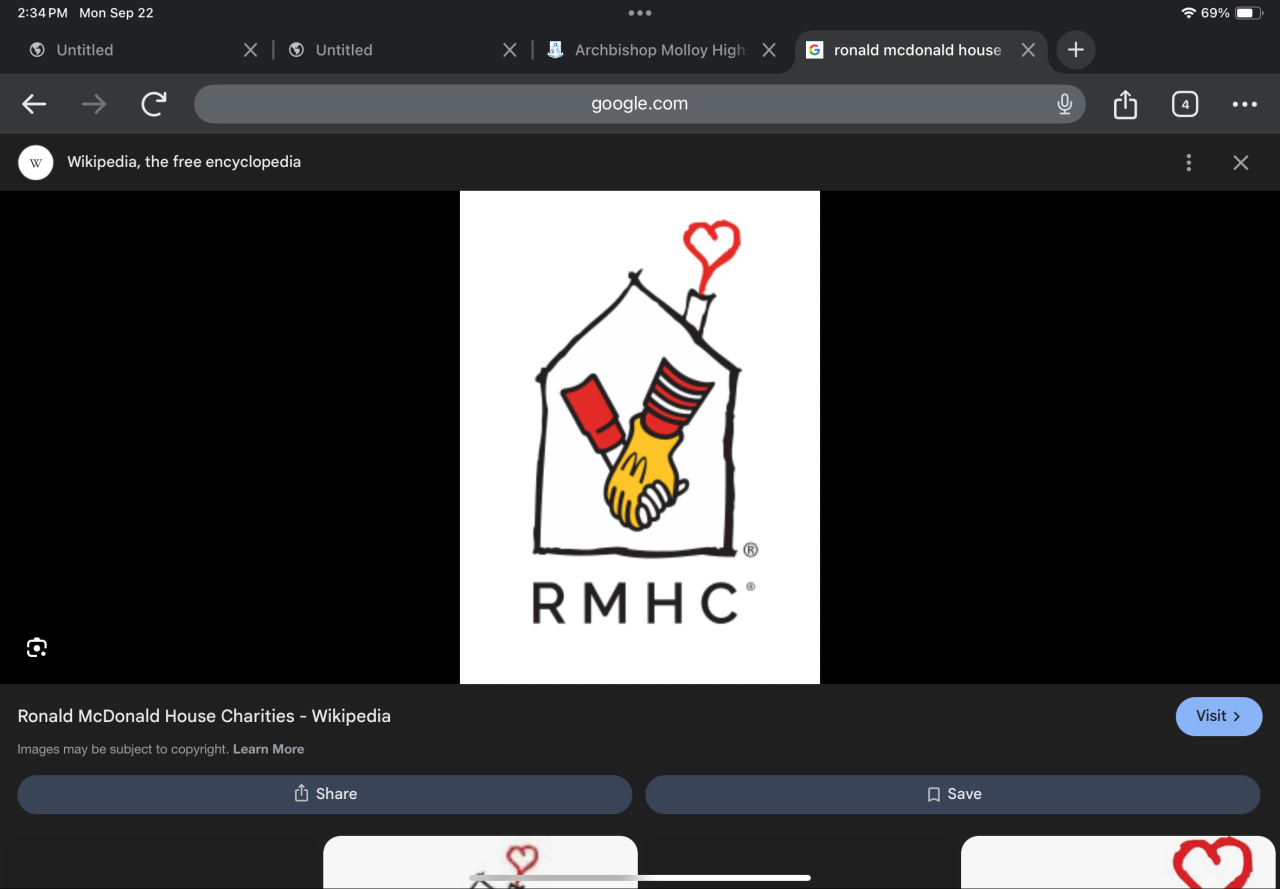1280x889 pixels.
Task: Tap the 'Mon Sep 22' date
Action: tap(116, 13)
